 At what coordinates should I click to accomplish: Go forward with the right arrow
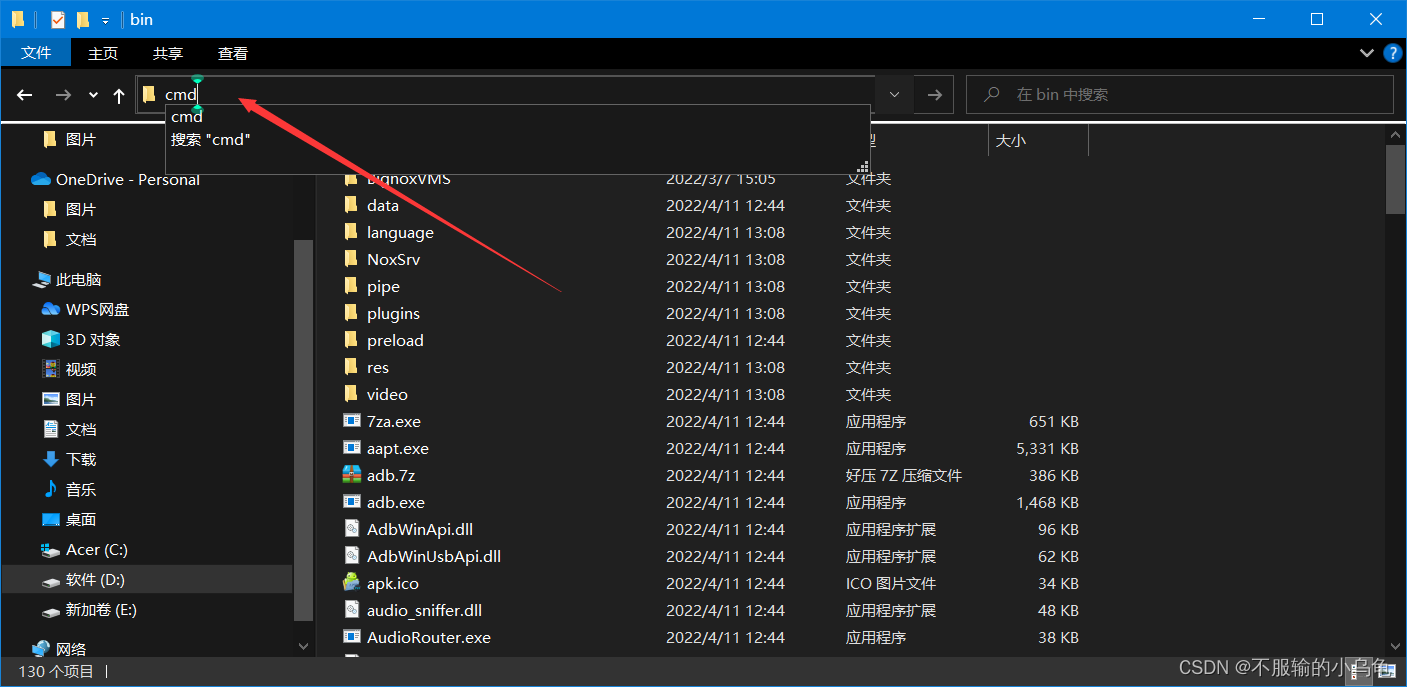(x=63, y=95)
